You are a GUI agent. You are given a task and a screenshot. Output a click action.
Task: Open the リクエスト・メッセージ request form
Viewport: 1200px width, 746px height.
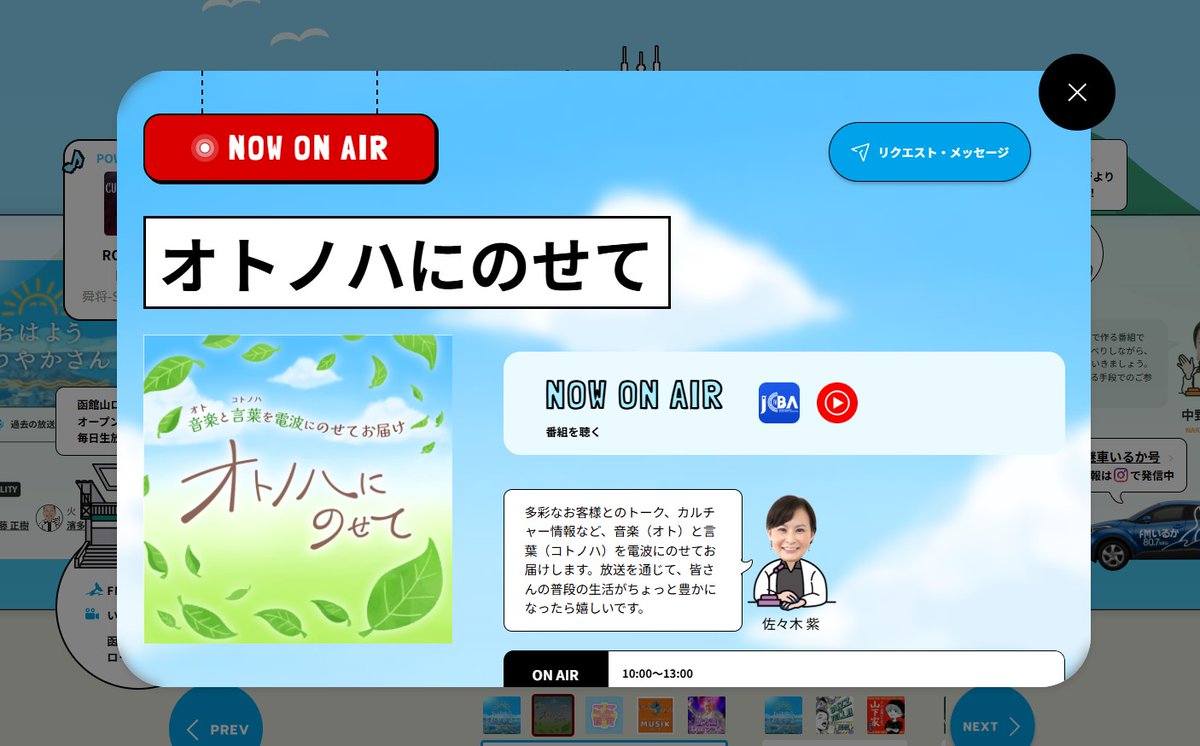930,152
